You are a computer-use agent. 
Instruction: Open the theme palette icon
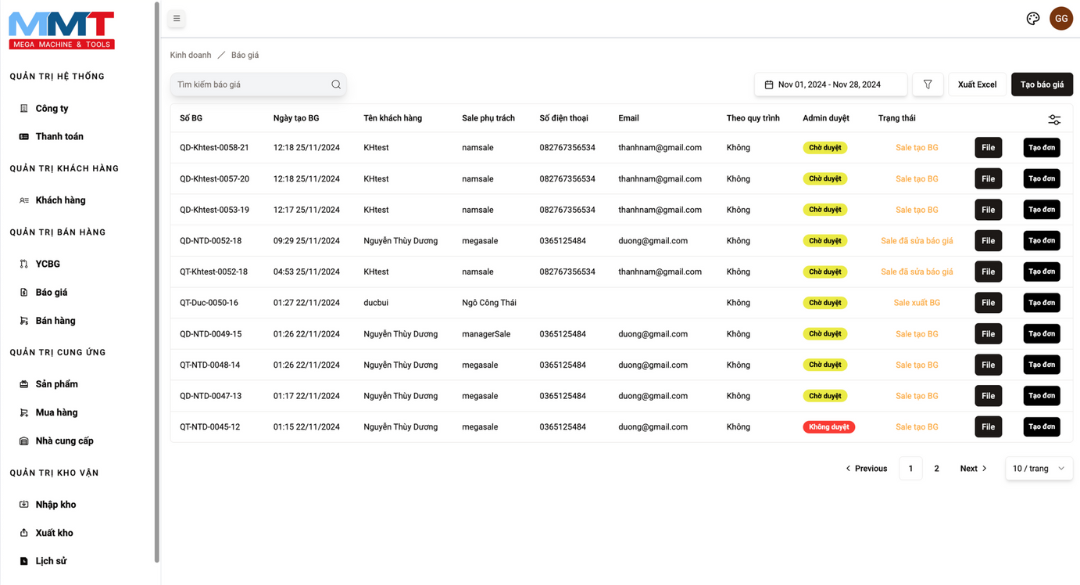(1033, 18)
